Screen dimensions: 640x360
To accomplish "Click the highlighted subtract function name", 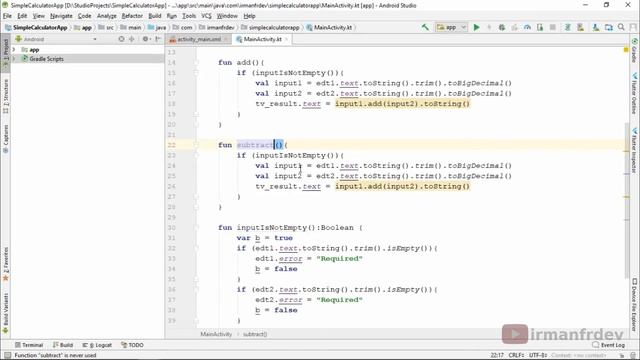I will point(255,145).
